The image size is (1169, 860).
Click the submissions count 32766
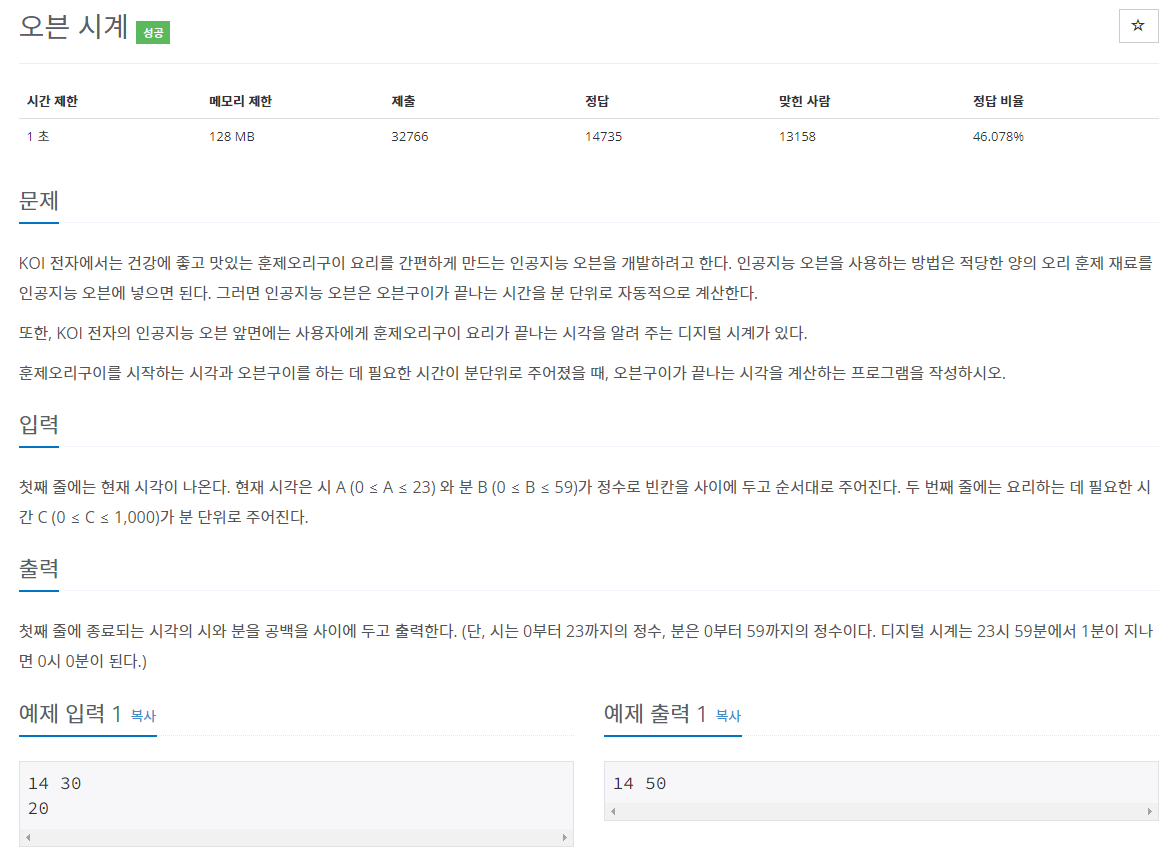click(x=410, y=136)
